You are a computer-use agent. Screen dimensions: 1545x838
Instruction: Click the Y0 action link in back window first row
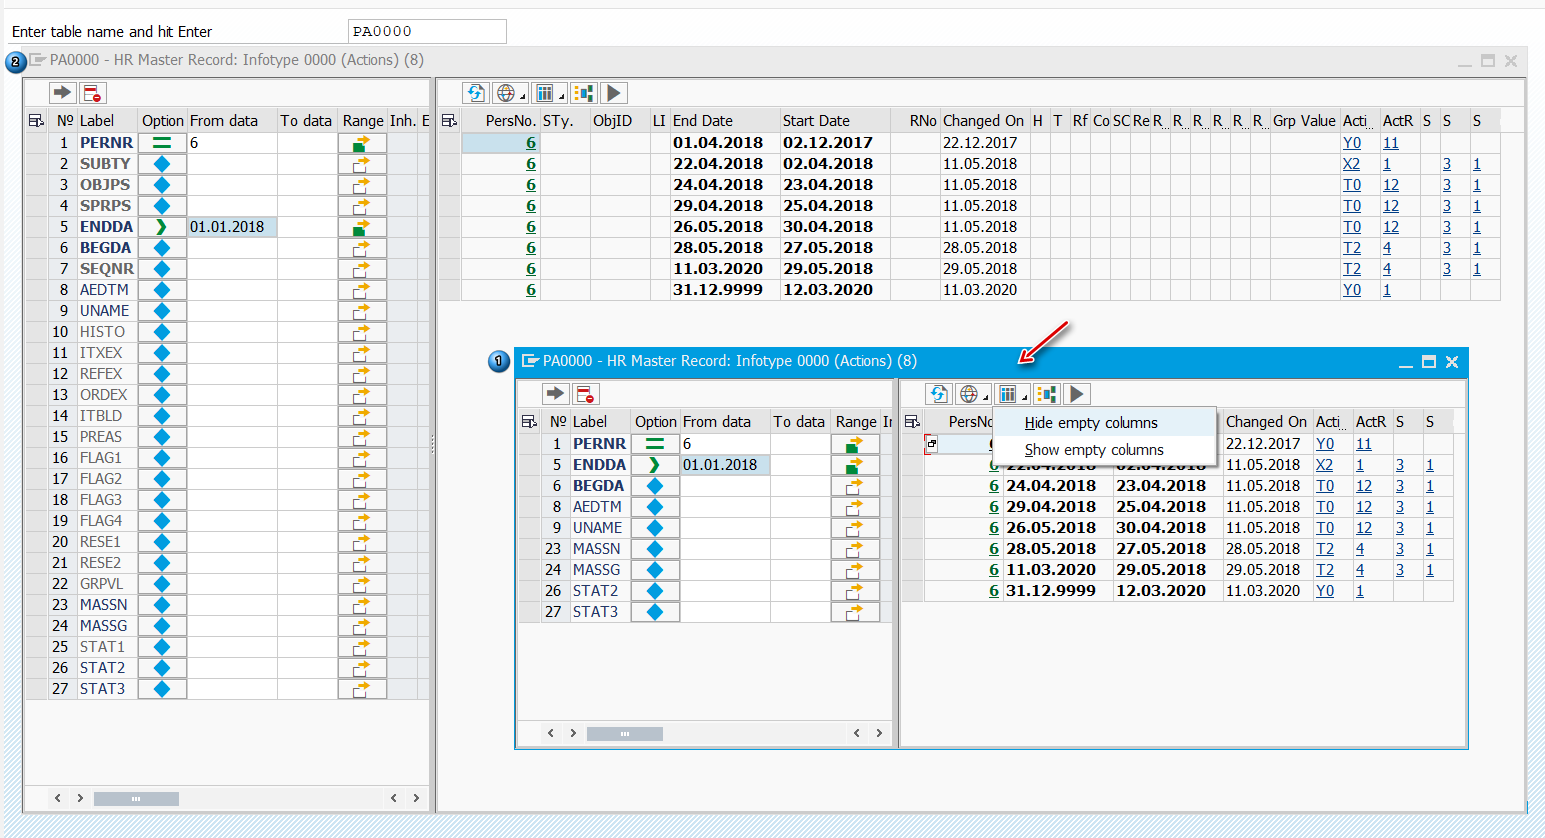pos(1352,143)
